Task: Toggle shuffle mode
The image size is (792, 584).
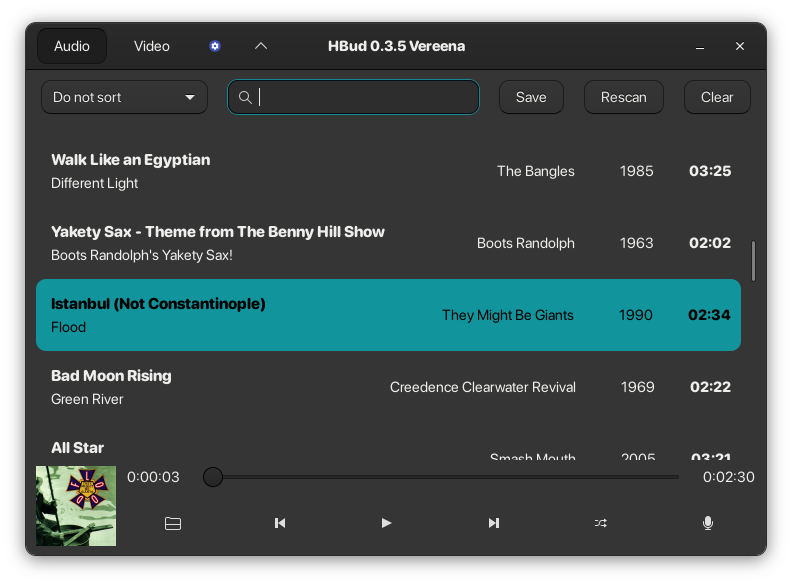Action: pos(601,523)
